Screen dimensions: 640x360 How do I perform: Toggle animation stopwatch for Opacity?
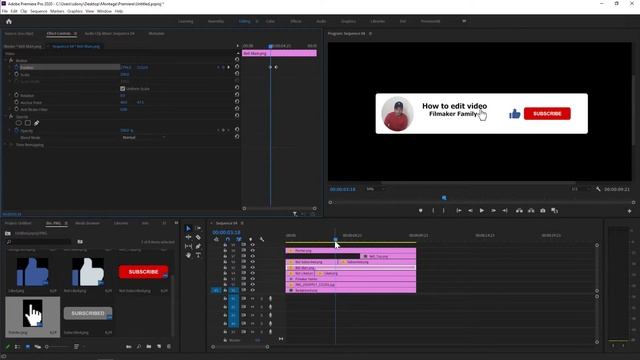16,131
